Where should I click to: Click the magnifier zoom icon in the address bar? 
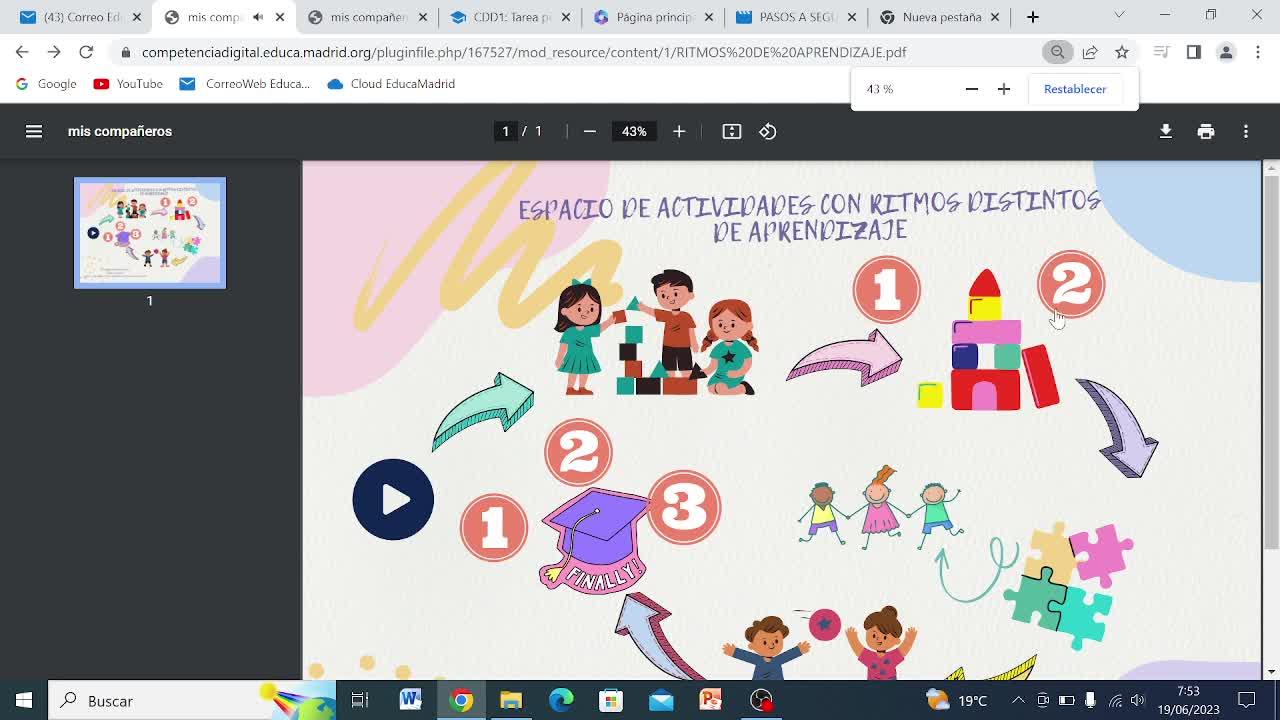coord(1058,52)
